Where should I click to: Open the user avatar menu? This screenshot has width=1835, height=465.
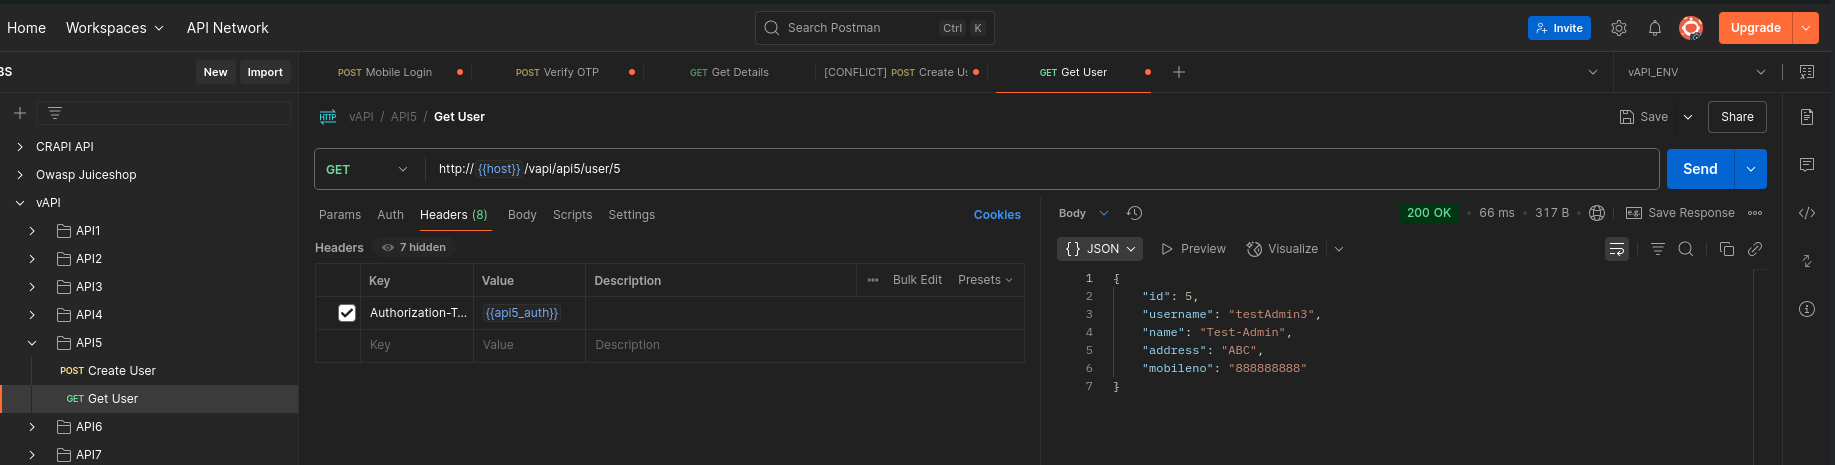[x=1691, y=28]
